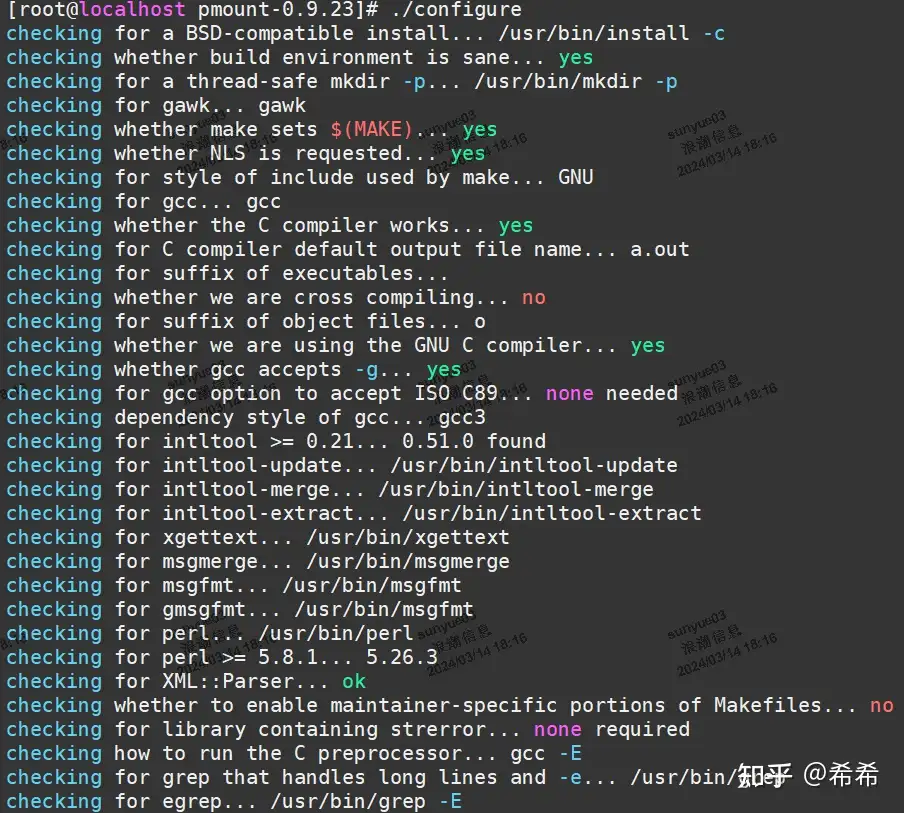The width and height of the screenshot is (904, 813).
Task: Click the red $(MAKE) variable text
Action: [x=372, y=129]
